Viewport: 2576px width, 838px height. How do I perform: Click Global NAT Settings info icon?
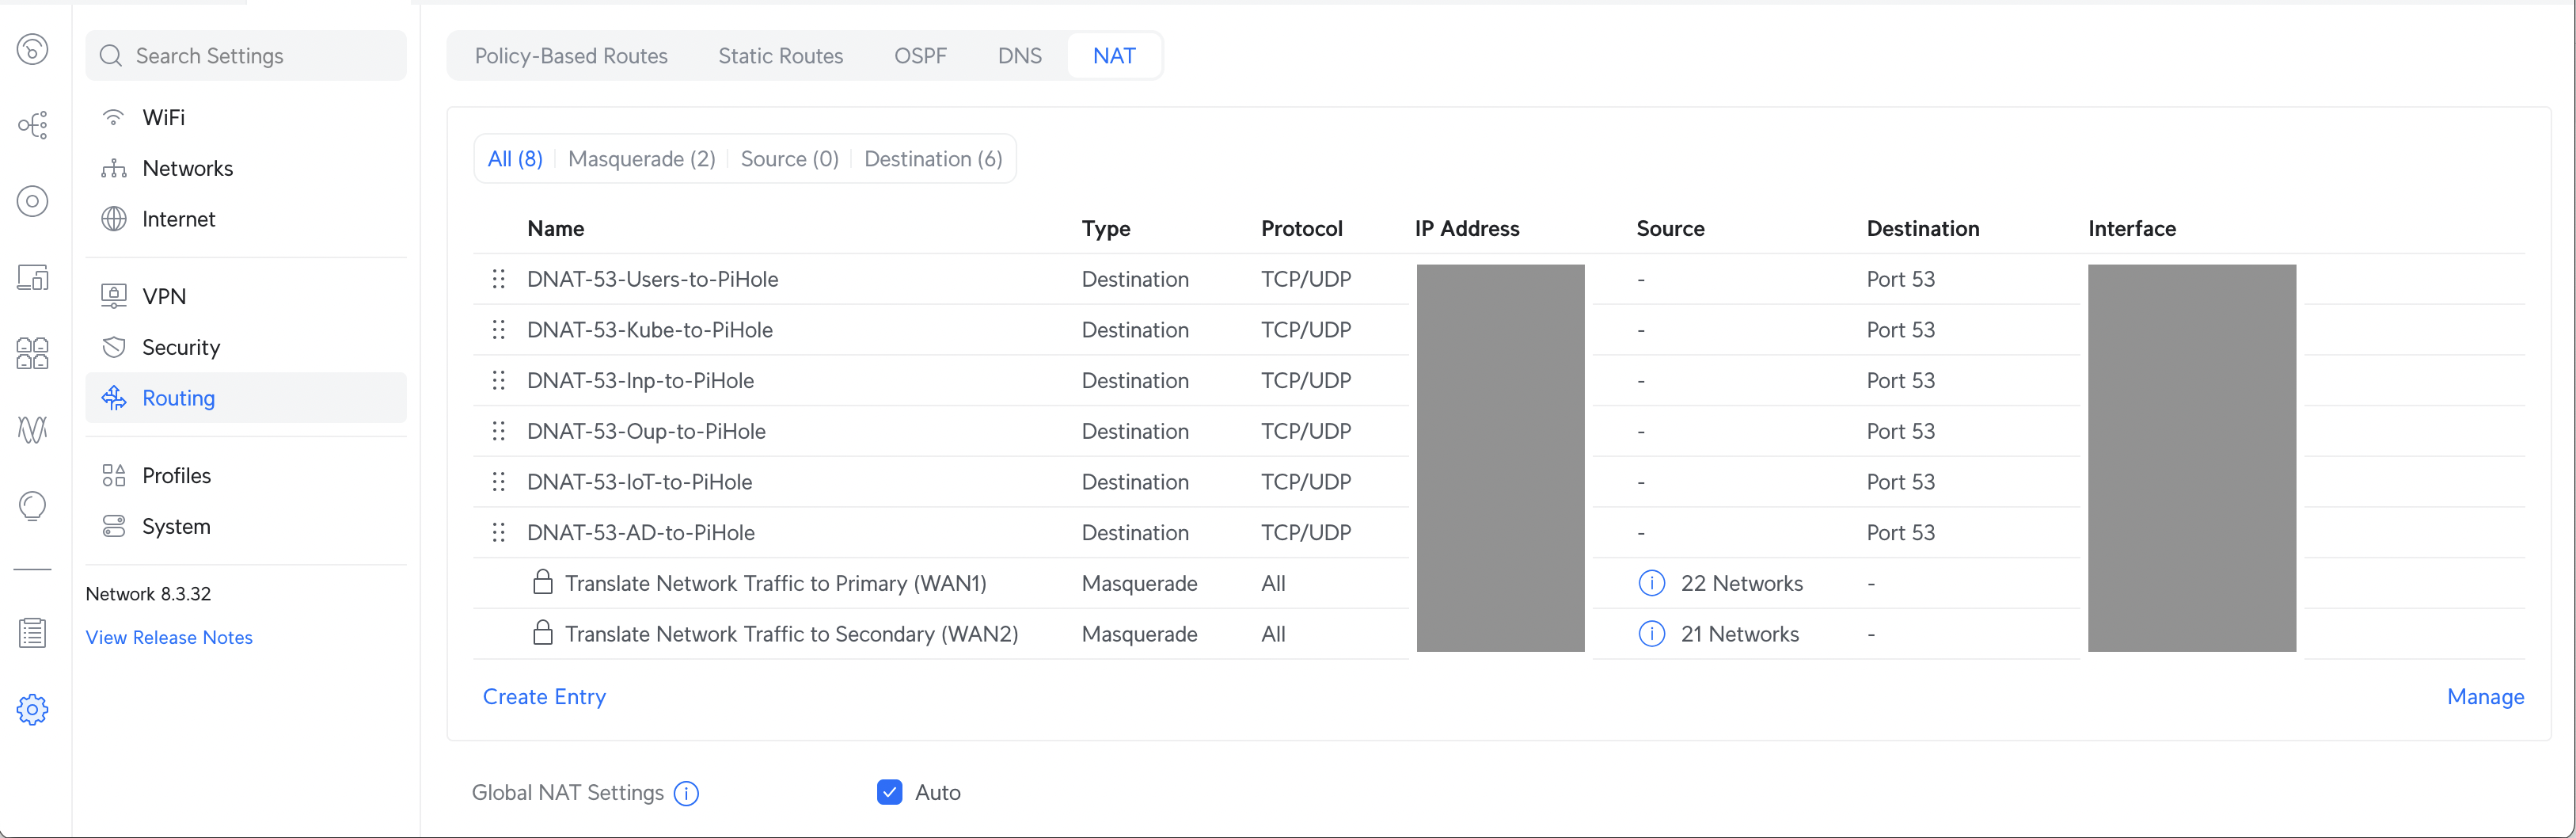(686, 793)
